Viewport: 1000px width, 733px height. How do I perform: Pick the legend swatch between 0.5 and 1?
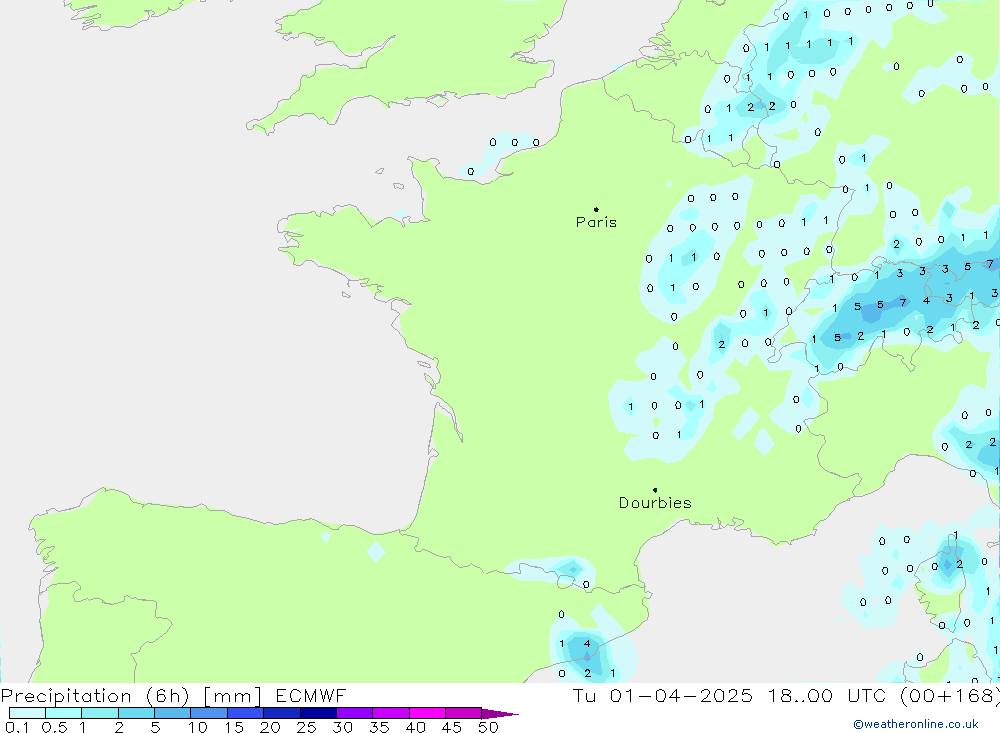click(x=64, y=713)
